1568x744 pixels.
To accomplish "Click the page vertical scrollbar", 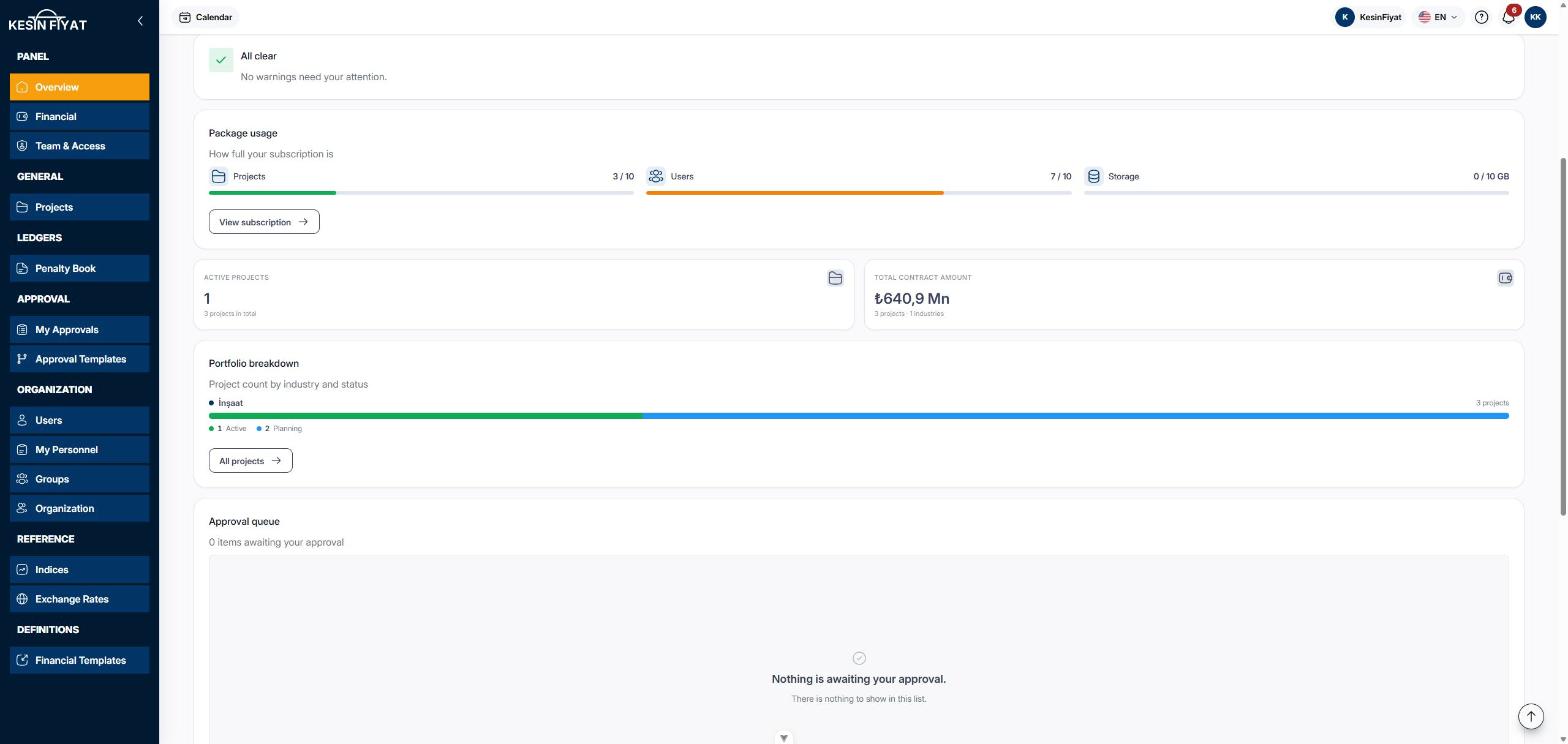I will [1562, 337].
